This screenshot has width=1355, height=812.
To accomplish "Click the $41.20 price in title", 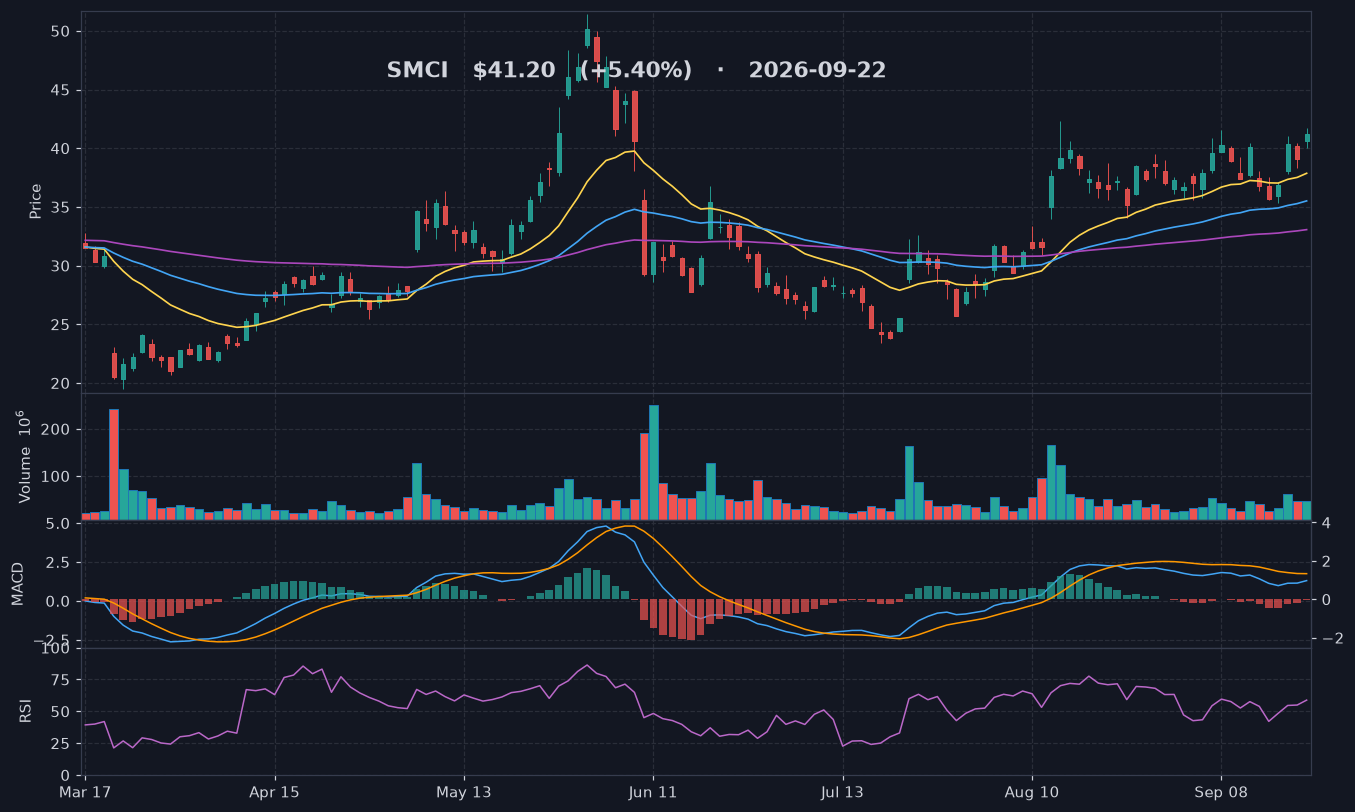I will click(514, 71).
